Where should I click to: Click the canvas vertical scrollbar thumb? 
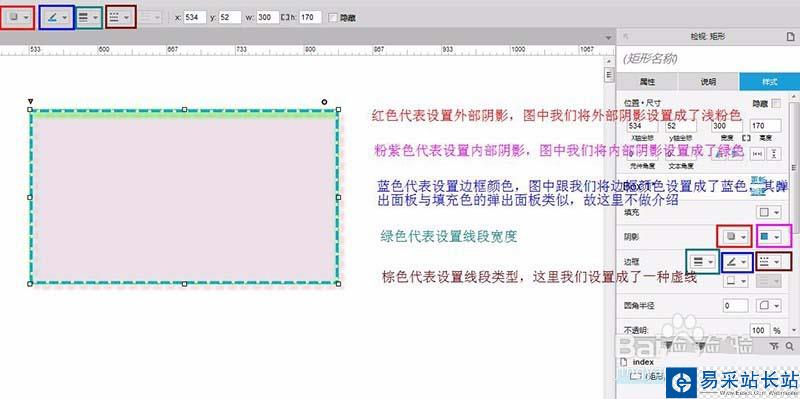608,75
